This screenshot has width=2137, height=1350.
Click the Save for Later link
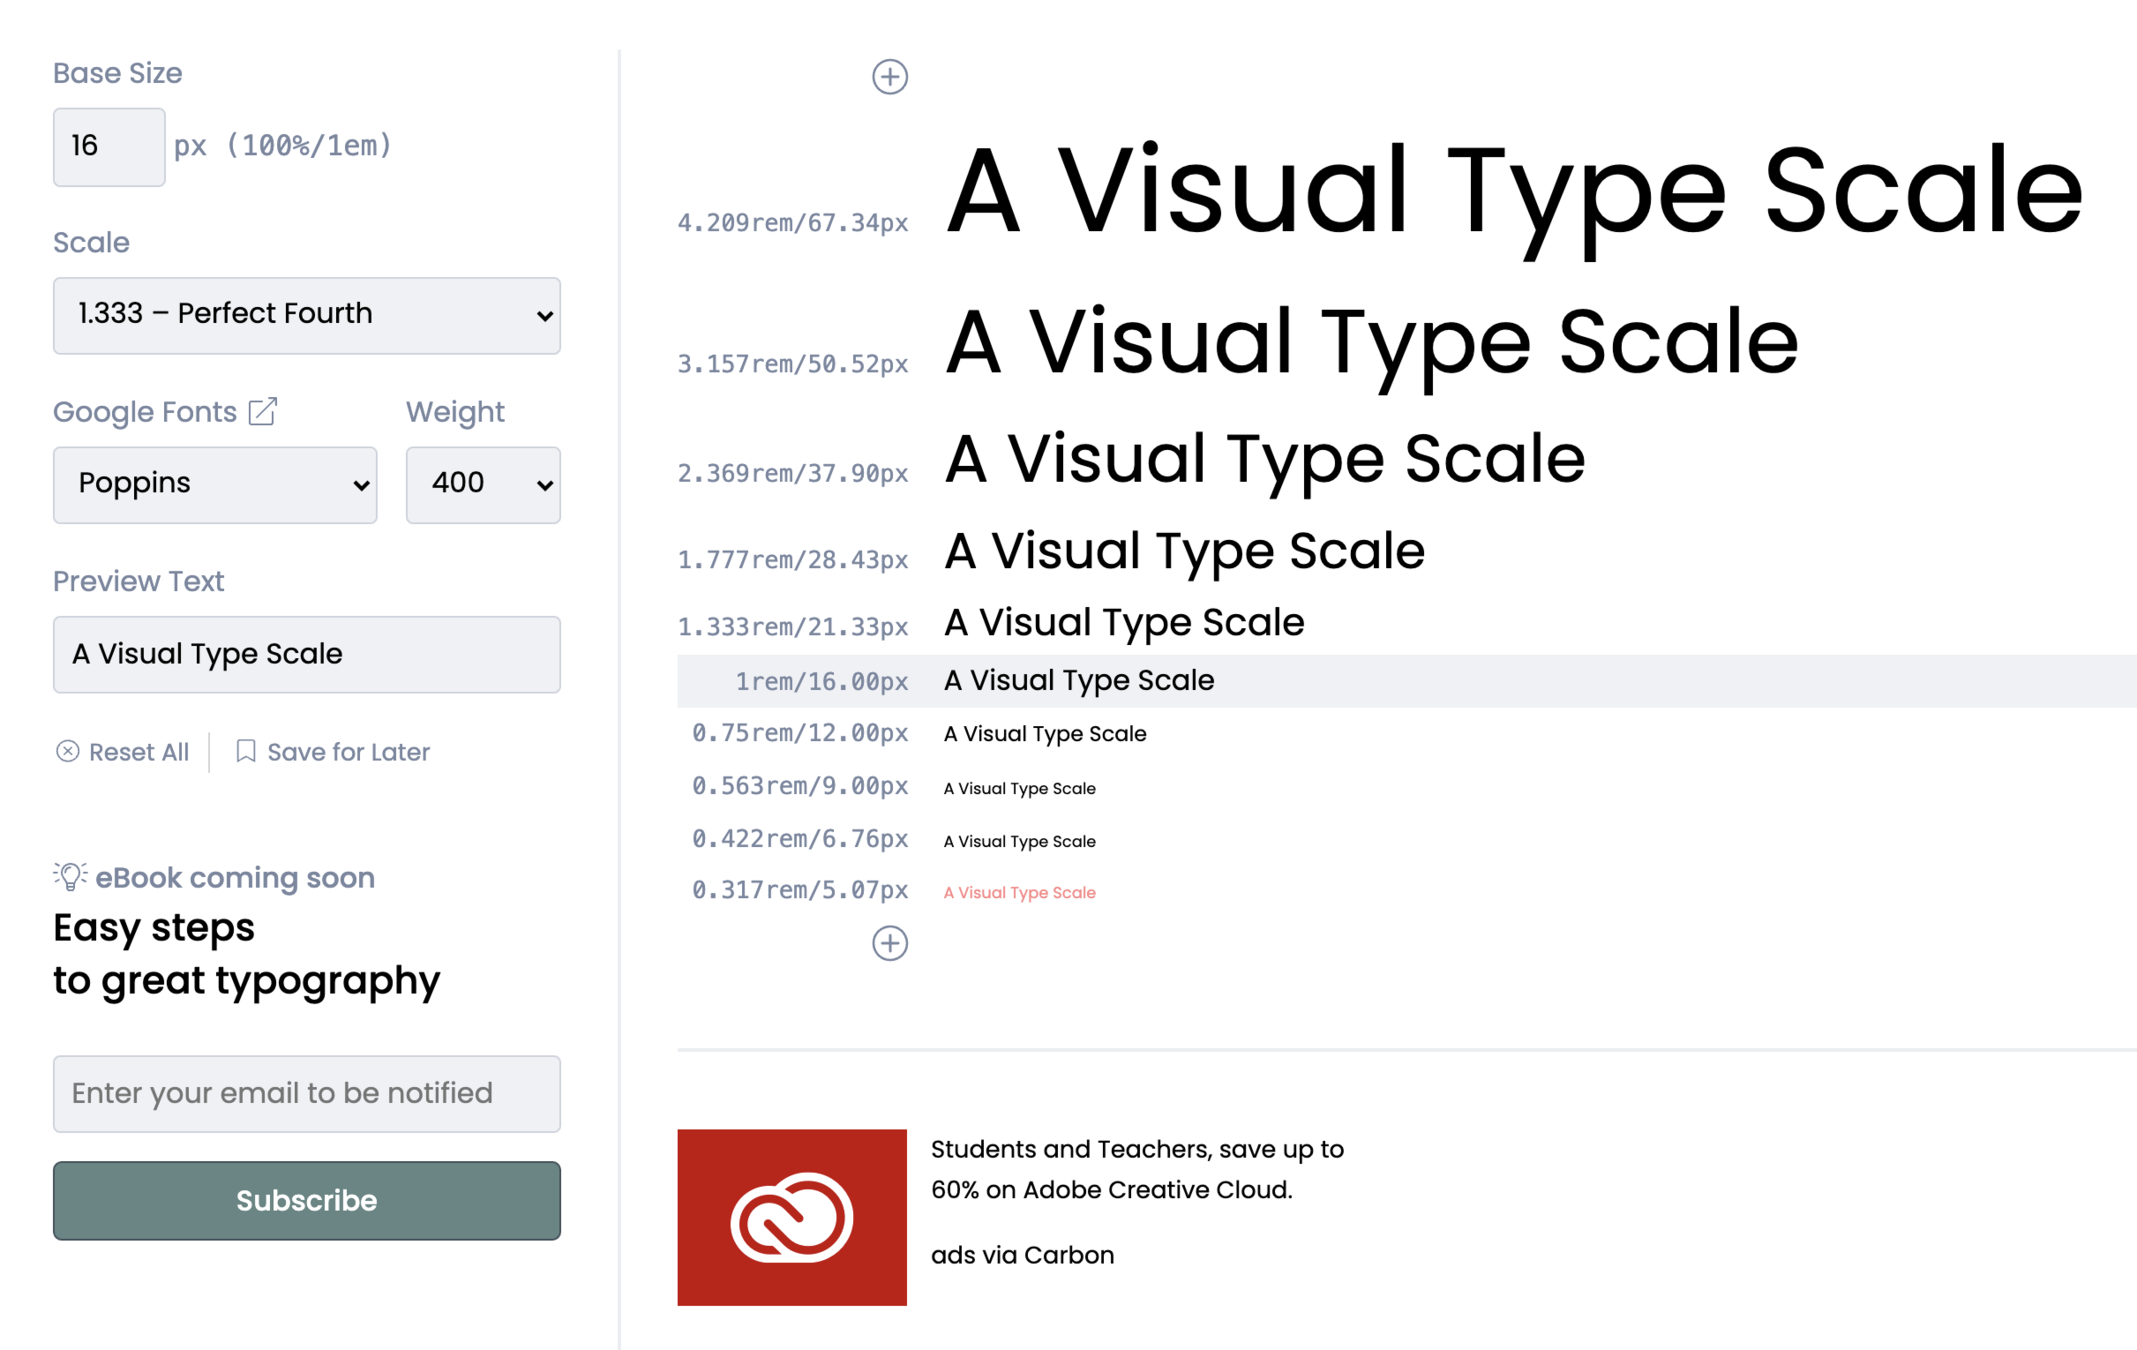[348, 752]
